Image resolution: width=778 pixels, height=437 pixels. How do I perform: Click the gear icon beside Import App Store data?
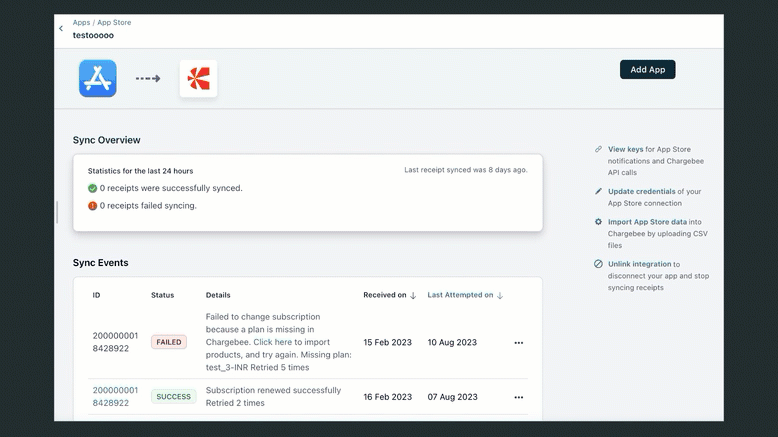click(x=598, y=222)
